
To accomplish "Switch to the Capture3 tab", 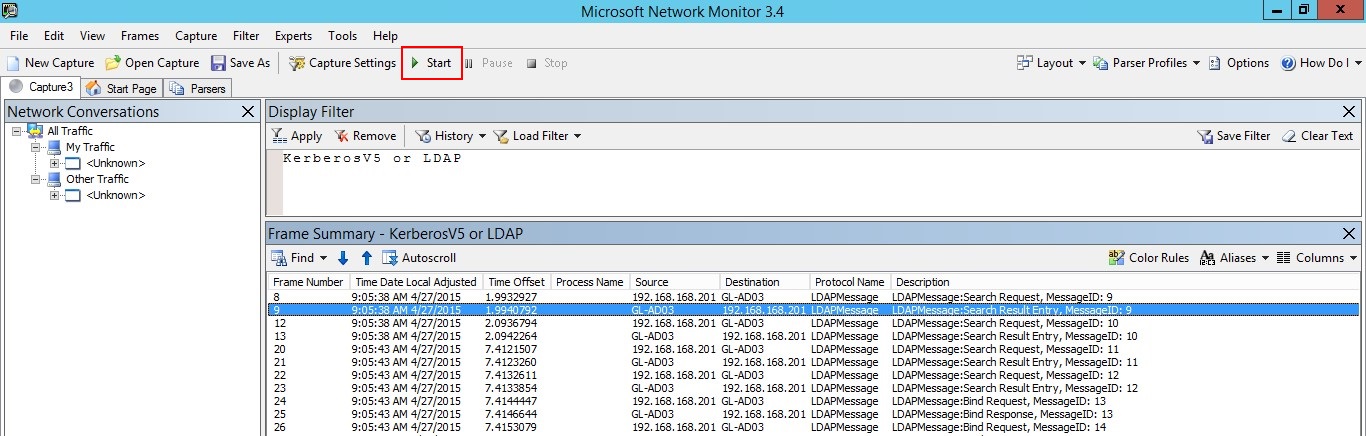I will click(x=41, y=87).
